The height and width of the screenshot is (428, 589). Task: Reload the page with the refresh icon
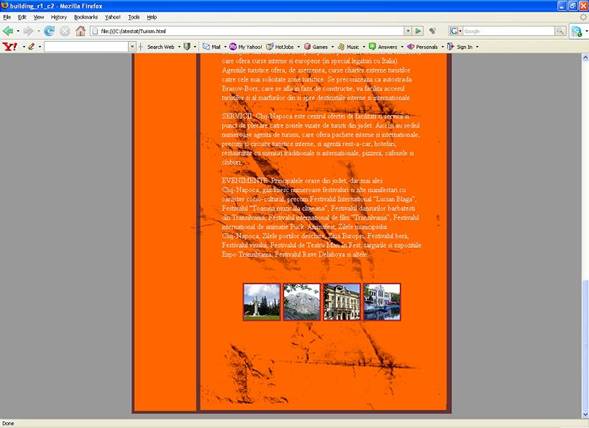pyautogui.click(x=49, y=31)
